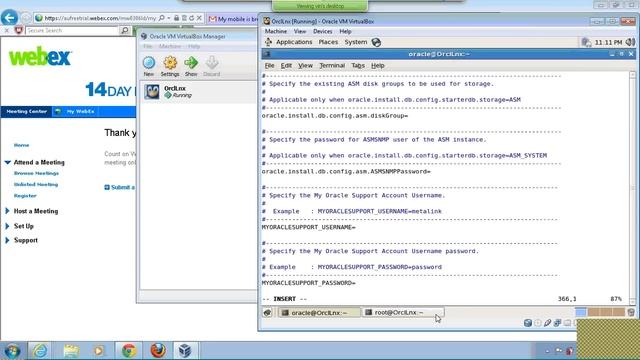Switch to oracle@OrclLnx taskbar window button

pyautogui.click(x=319, y=313)
